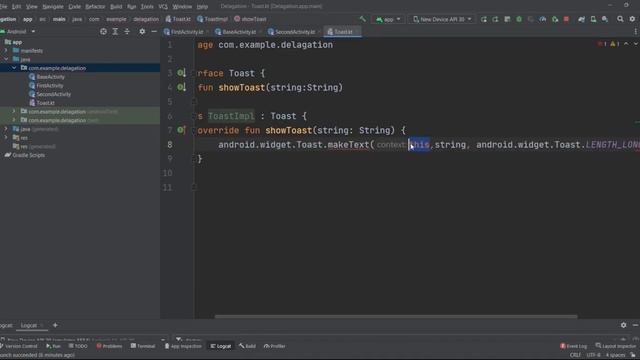640x360 pixels.
Task: Click Collapse All in Project panel
Action: pyautogui.click(x=127, y=31)
